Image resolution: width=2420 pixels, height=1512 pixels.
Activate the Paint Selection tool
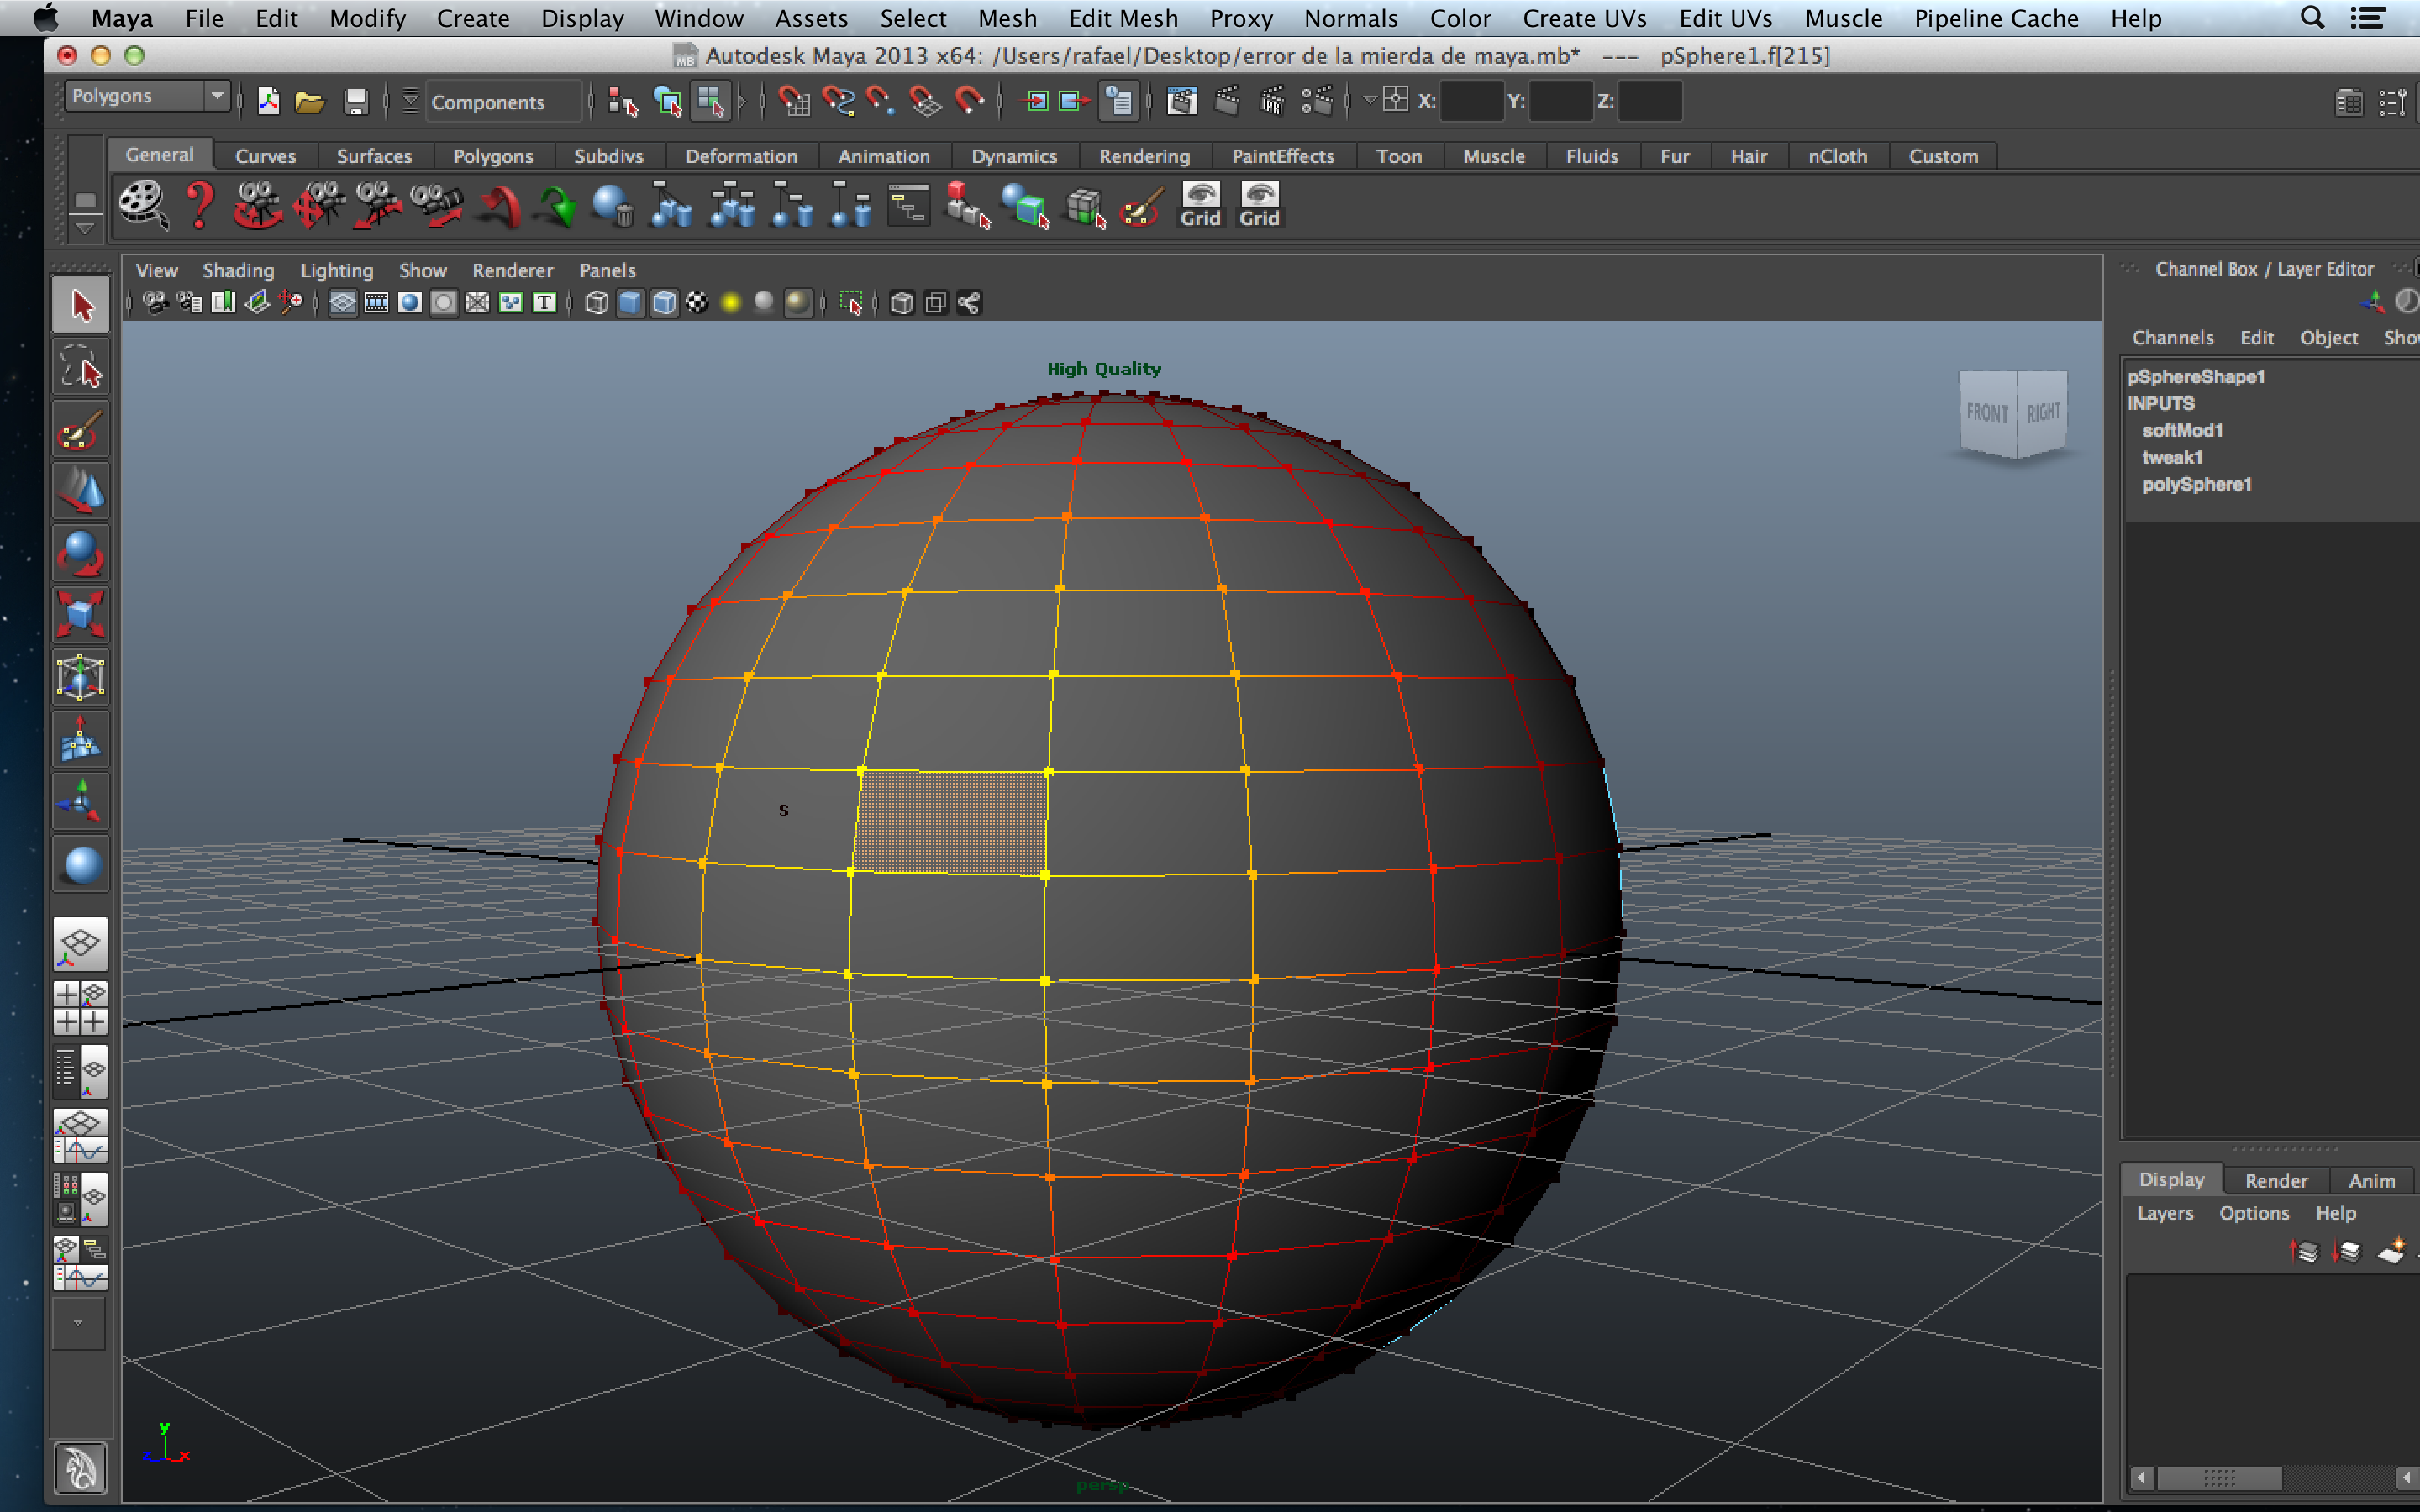click(x=80, y=431)
